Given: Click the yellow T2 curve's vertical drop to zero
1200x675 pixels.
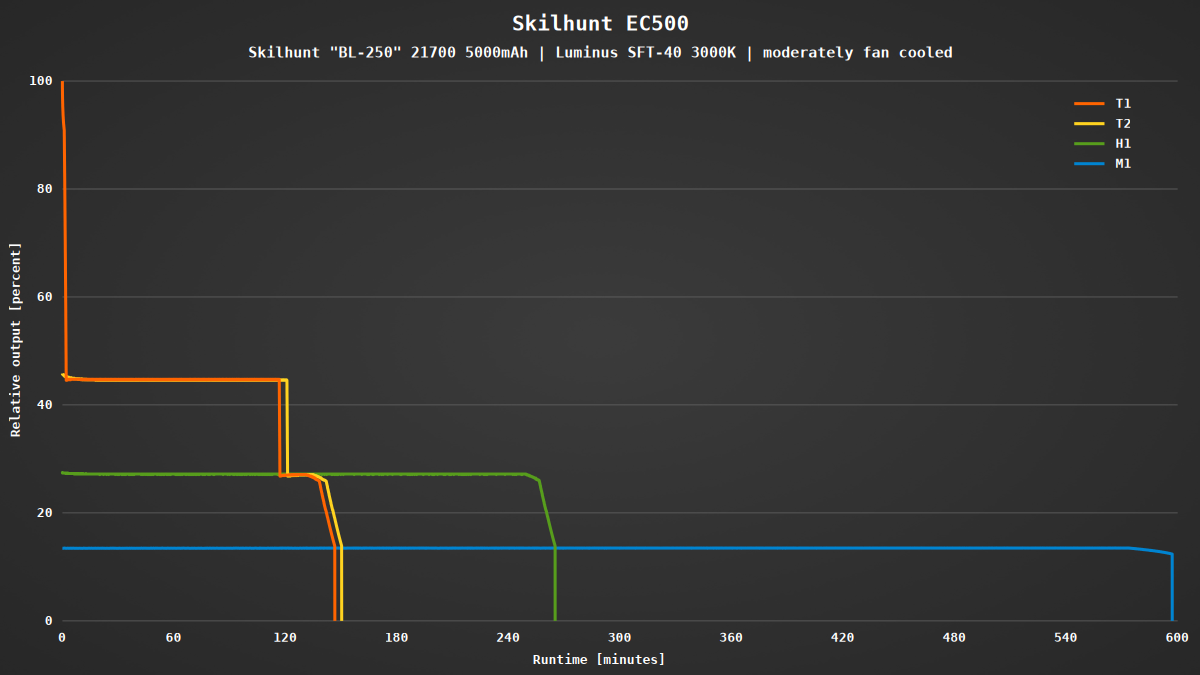Looking at the screenshot, I should coord(341,583).
